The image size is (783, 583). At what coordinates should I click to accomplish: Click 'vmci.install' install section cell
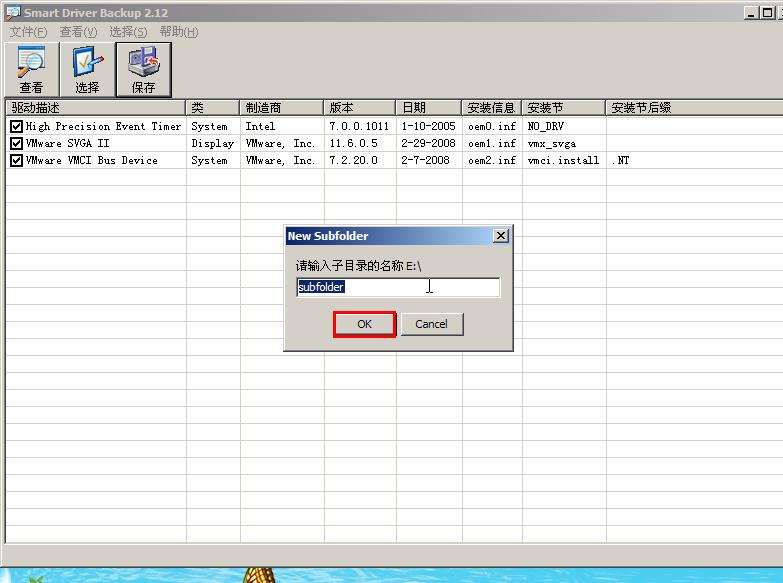563,161
